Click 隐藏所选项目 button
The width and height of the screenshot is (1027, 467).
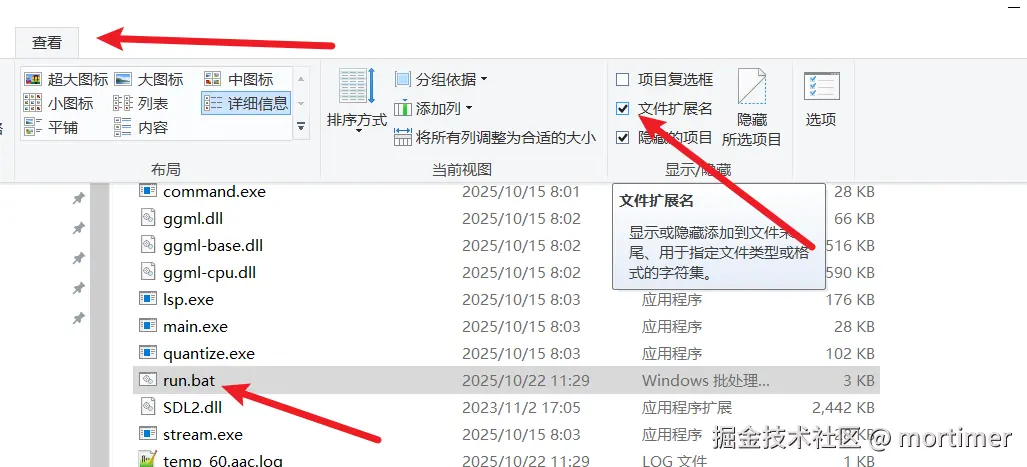coord(752,108)
